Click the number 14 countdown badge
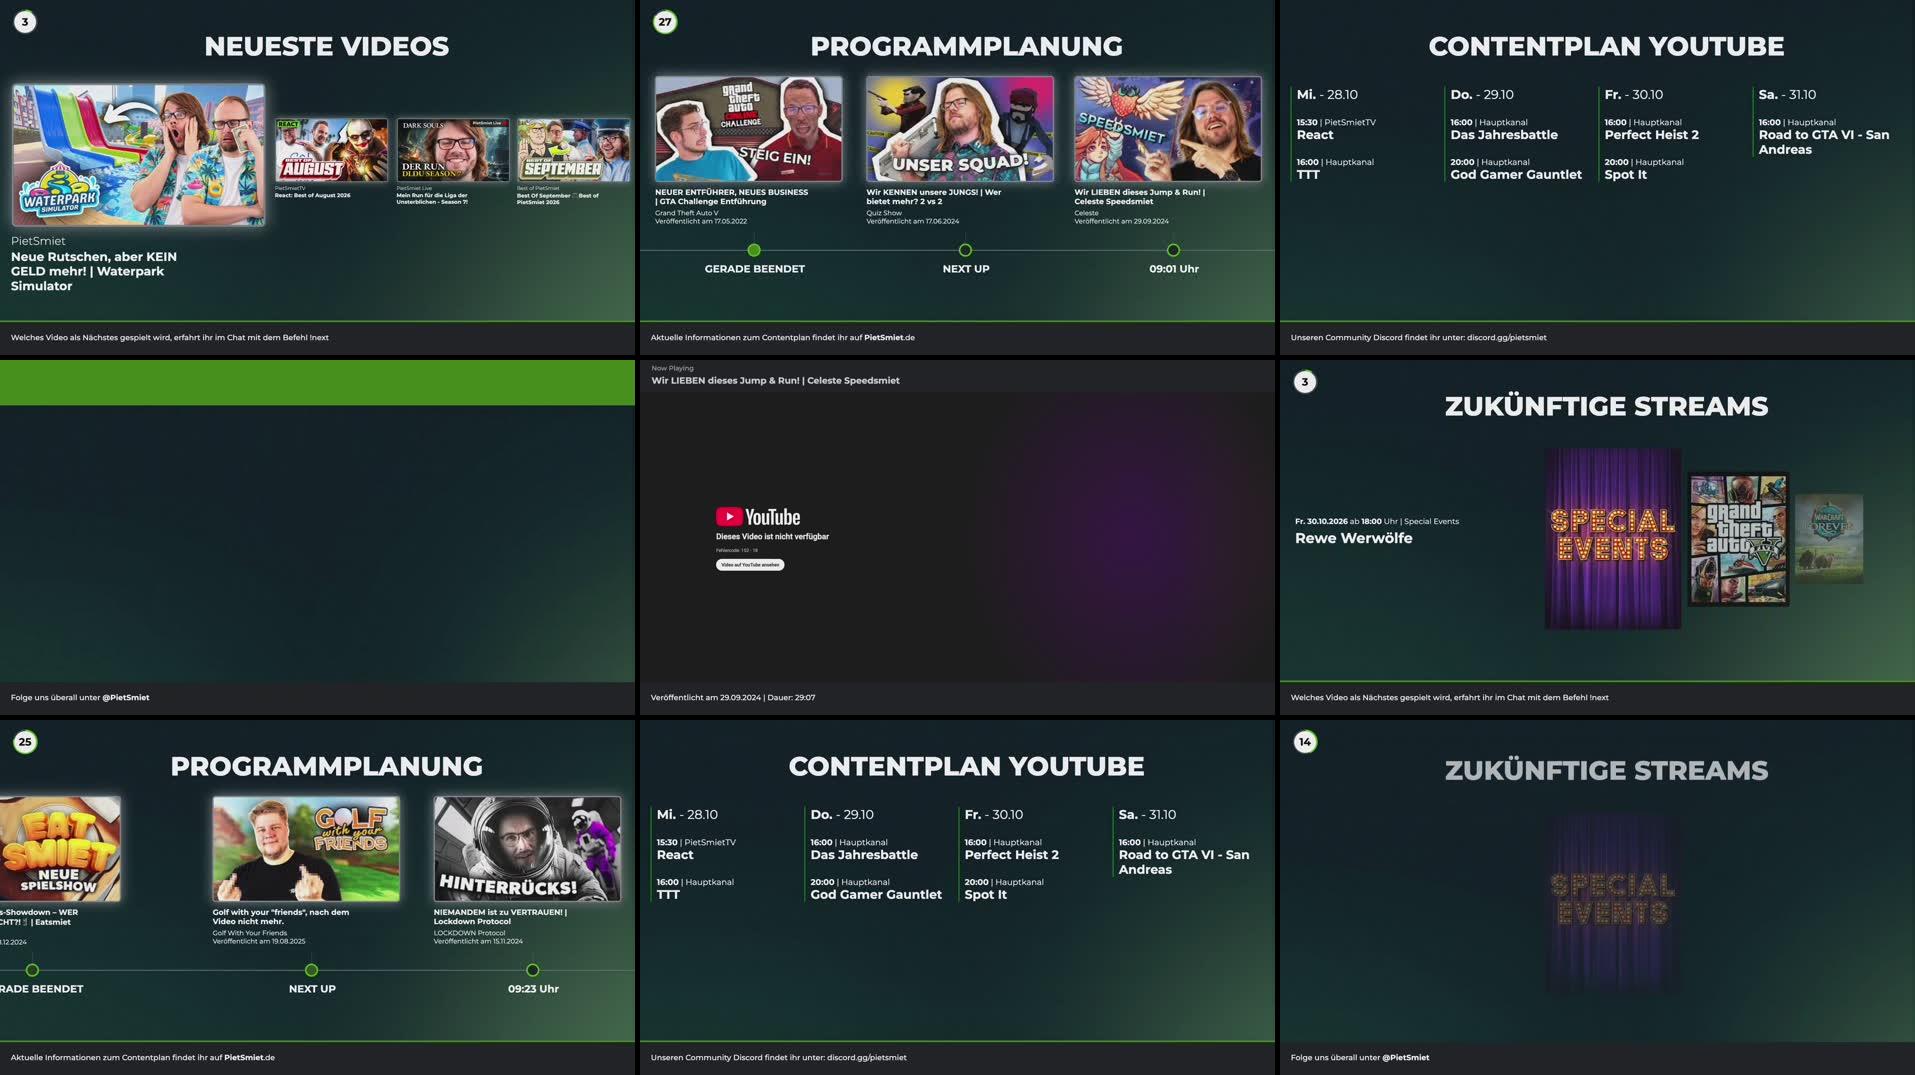The height and width of the screenshot is (1075, 1915). click(1305, 742)
